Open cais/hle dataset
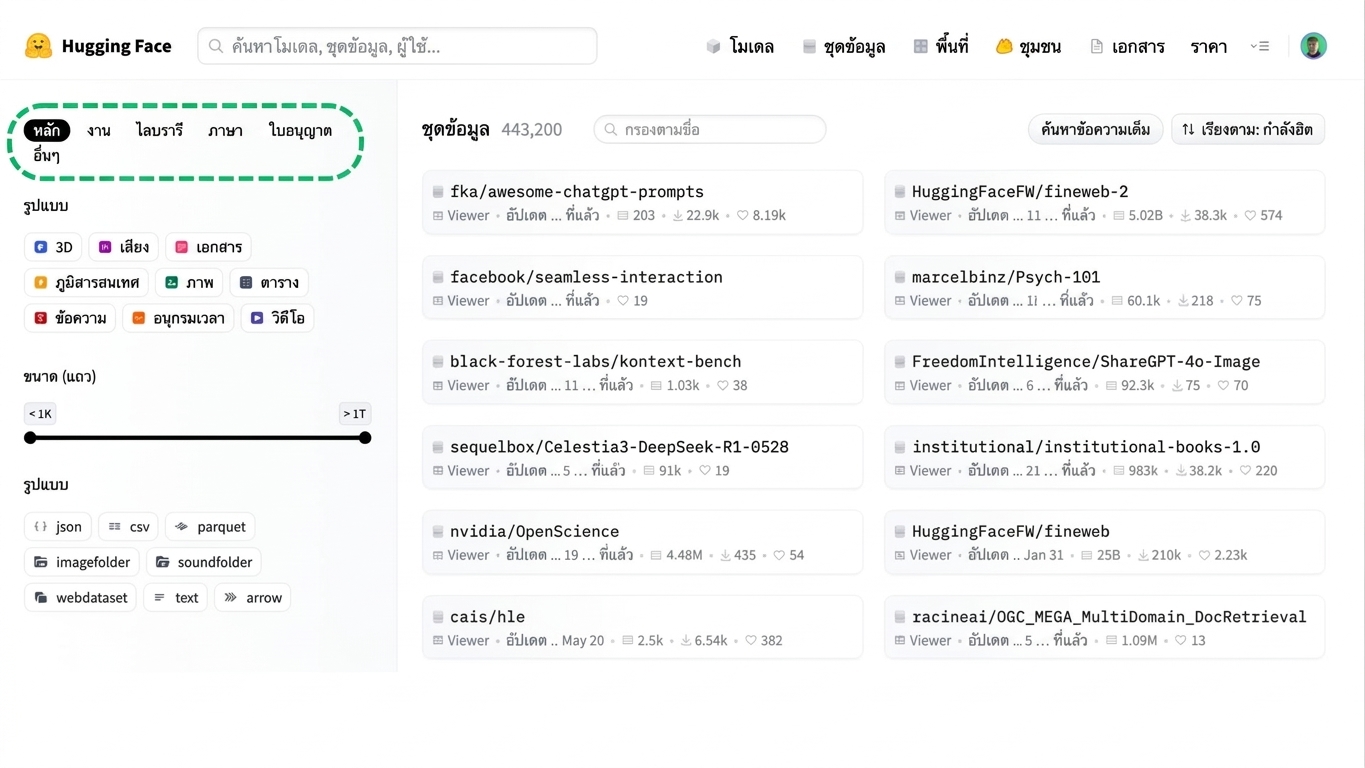Viewport: 1365px width, 768px height. click(x=642, y=627)
